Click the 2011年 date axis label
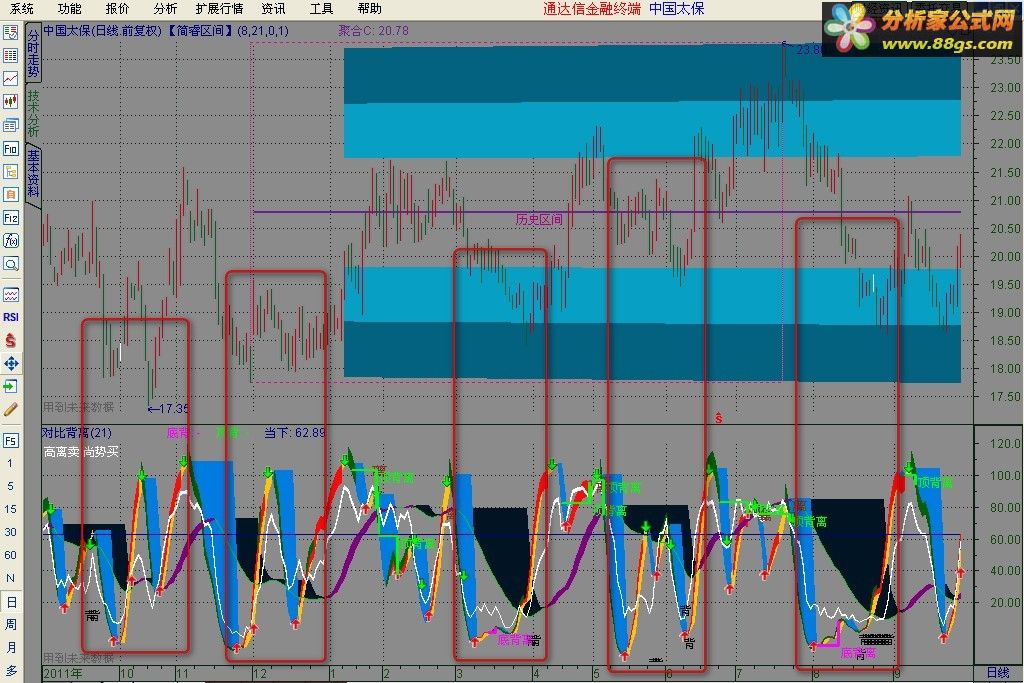 coord(63,673)
